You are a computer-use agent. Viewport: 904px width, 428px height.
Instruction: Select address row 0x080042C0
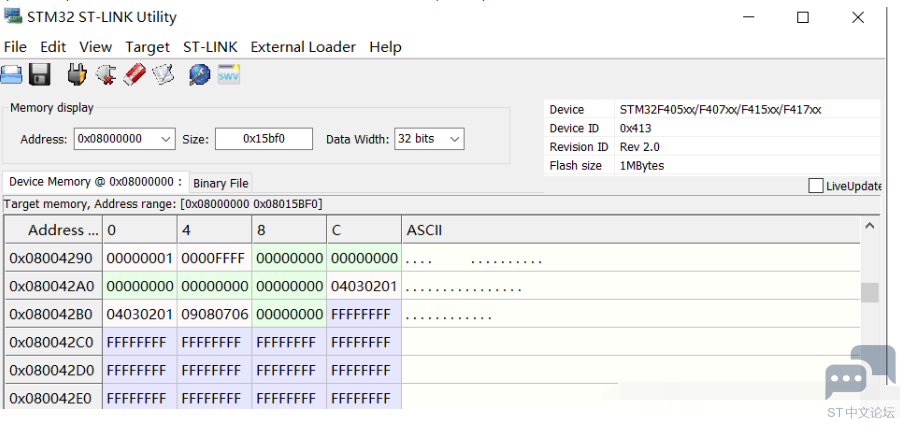[54, 342]
